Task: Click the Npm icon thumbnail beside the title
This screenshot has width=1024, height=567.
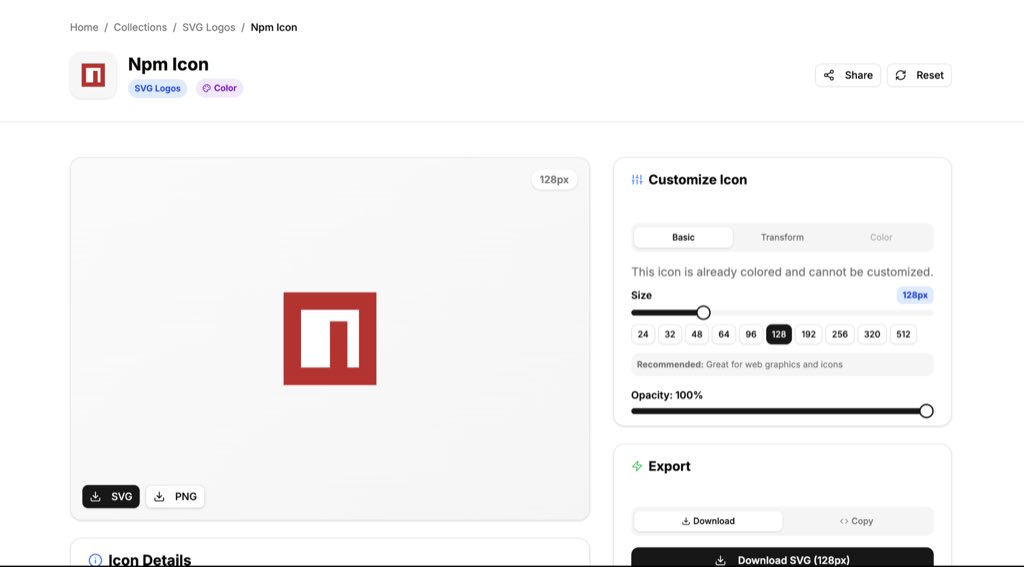Action: [x=93, y=75]
